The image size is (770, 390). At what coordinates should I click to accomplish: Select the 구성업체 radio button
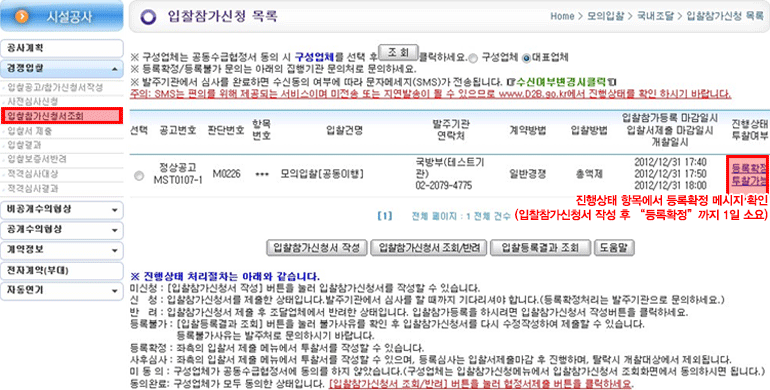(473, 58)
